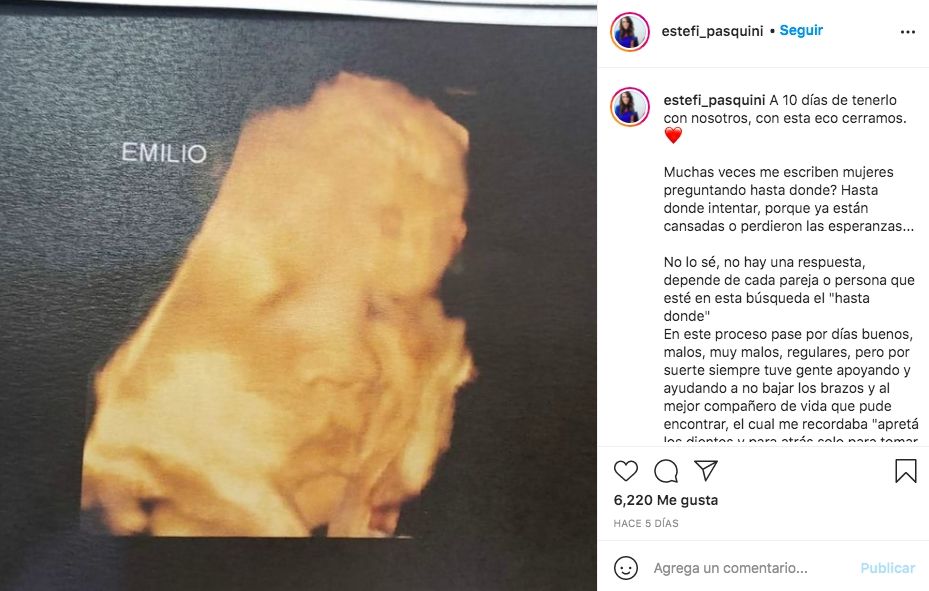Open the three-dot more options menu

(x=908, y=32)
